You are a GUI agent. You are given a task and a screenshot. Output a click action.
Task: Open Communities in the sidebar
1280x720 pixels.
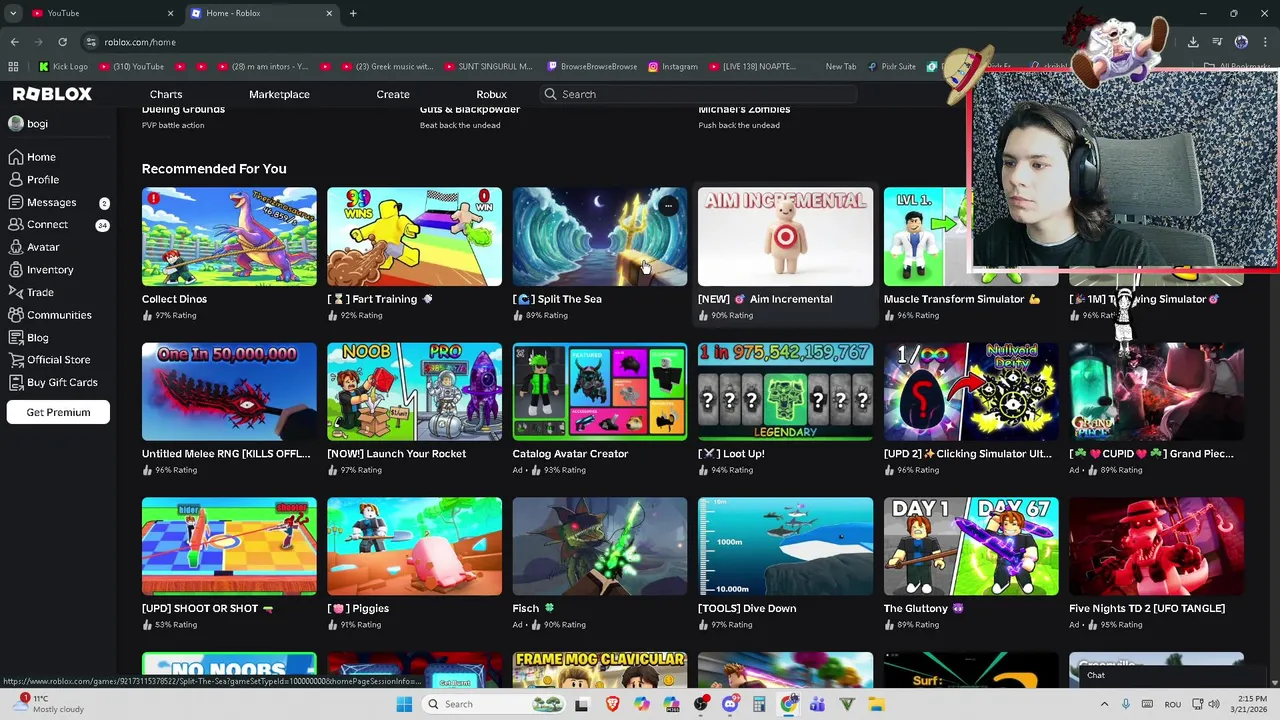[x=59, y=315]
